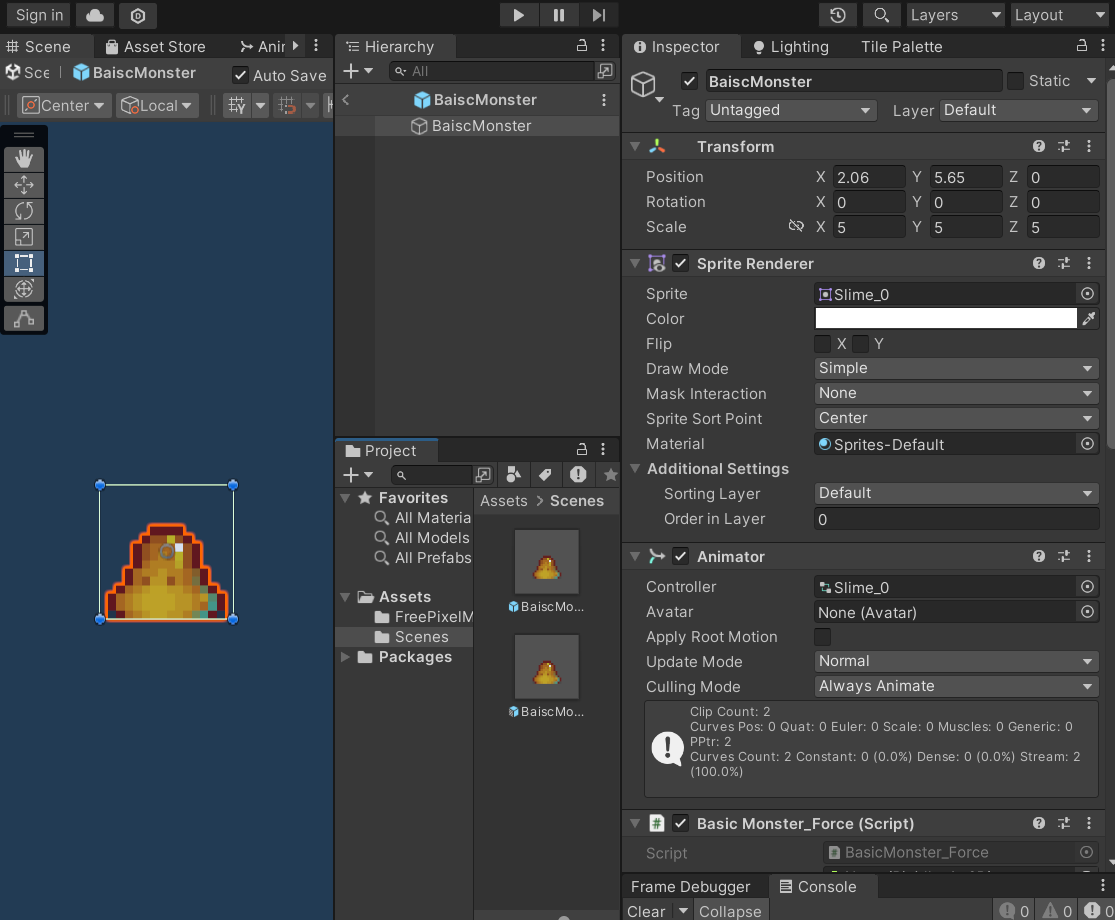Click the Step frame button
The height and width of the screenshot is (920, 1115).
click(x=599, y=15)
